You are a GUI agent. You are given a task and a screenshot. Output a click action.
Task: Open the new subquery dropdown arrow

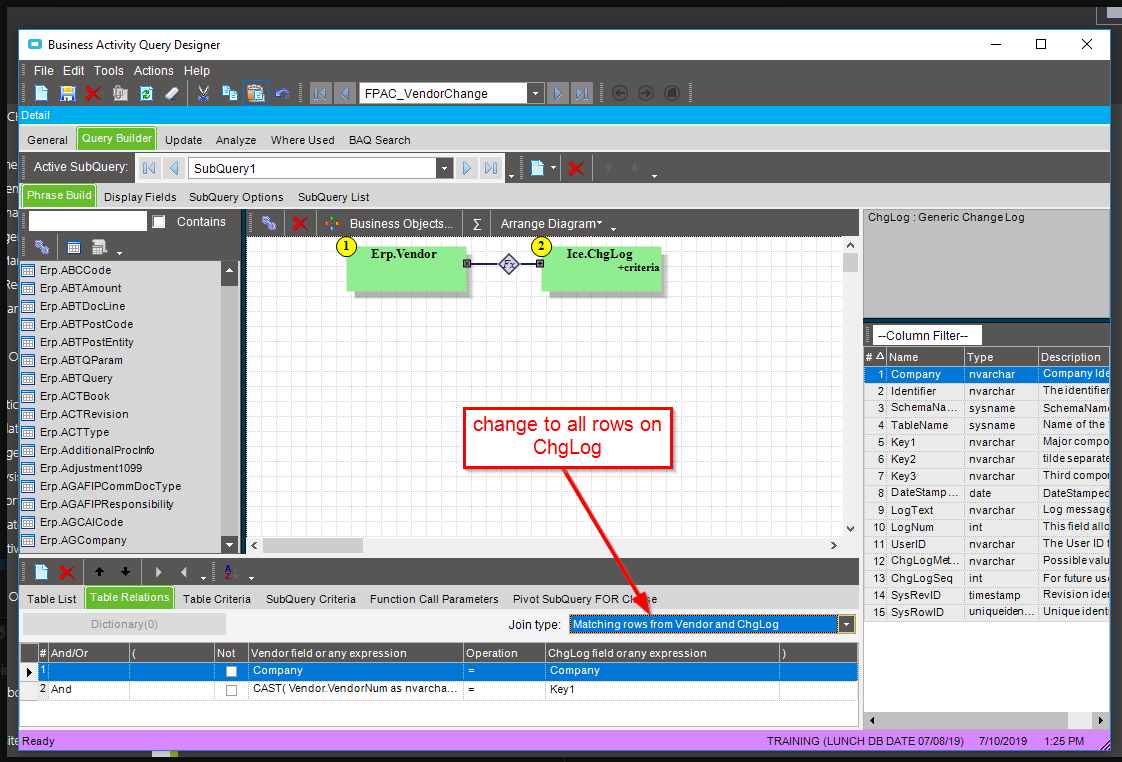(x=553, y=168)
